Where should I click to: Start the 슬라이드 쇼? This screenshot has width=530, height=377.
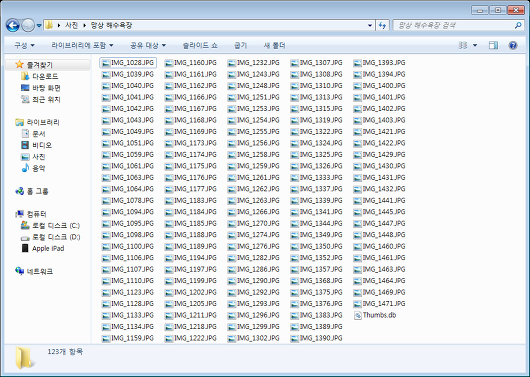(x=200, y=45)
